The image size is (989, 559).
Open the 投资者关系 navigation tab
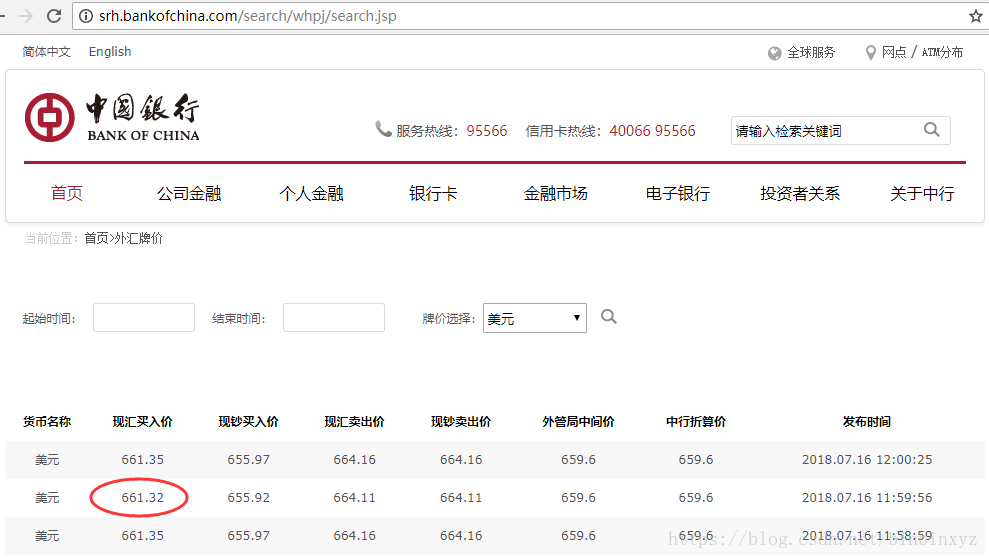pyautogui.click(x=800, y=193)
